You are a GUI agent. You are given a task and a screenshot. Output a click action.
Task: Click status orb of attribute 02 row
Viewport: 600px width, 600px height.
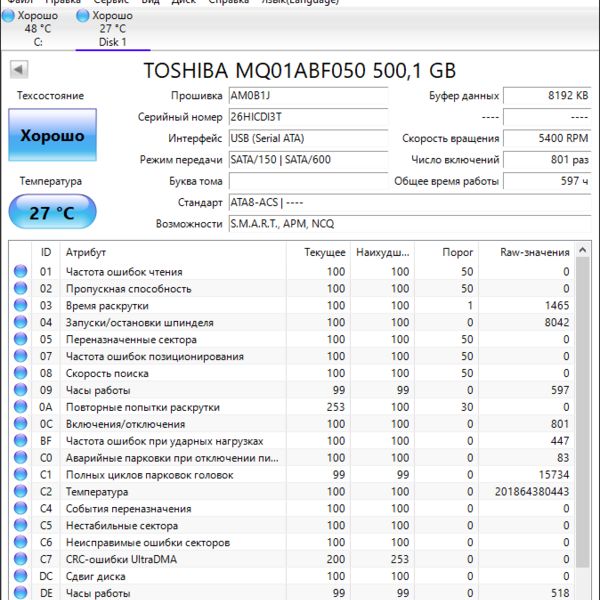click(x=21, y=288)
